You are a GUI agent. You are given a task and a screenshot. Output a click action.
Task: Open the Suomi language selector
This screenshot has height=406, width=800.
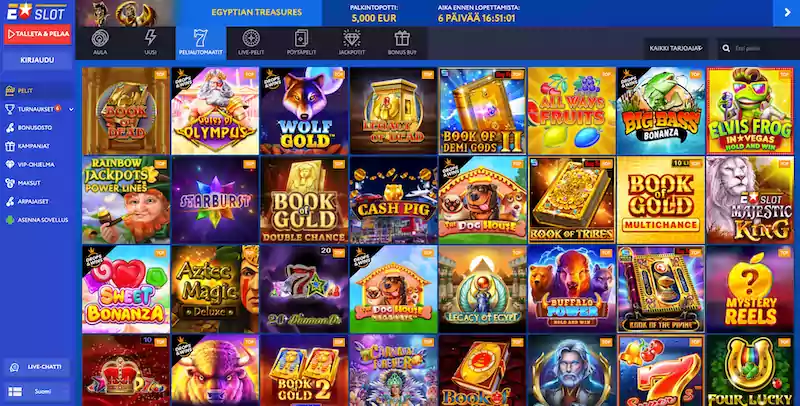pos(37,391)
